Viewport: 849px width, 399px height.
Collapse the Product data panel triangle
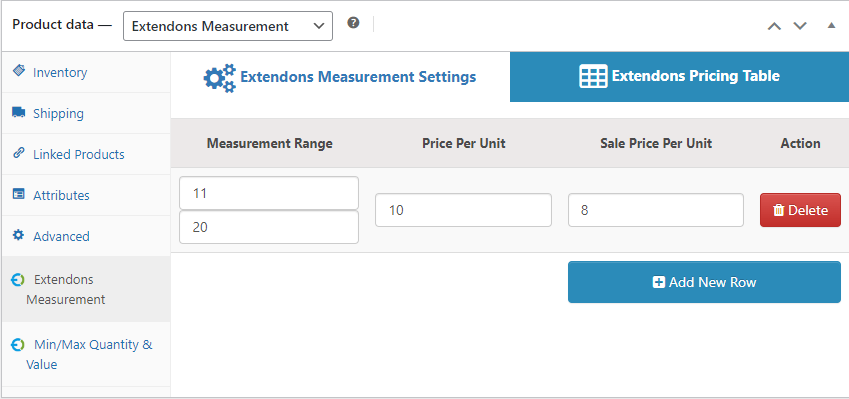pyautogui.click(x=831, y=25)
